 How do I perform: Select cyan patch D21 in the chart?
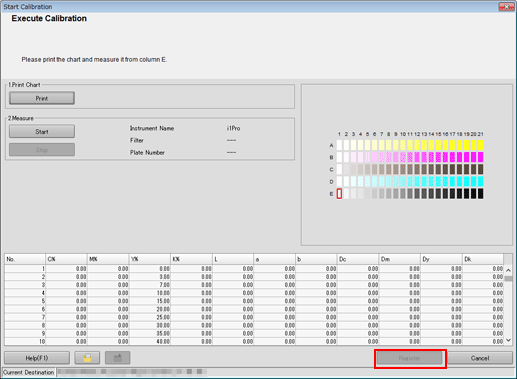coord(480,181)
